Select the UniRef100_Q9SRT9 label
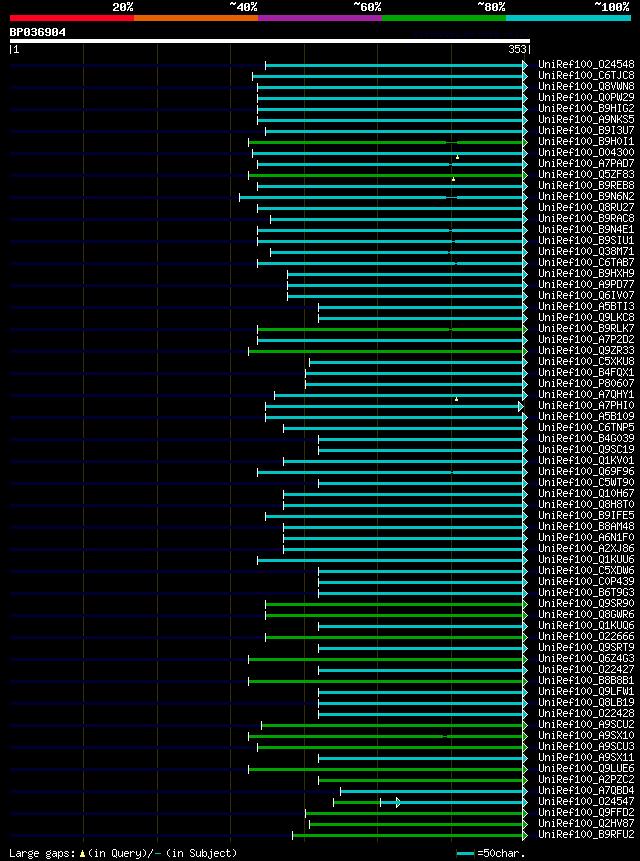The image size is (640, 861). pyautogui.click(x=586, y=647)
